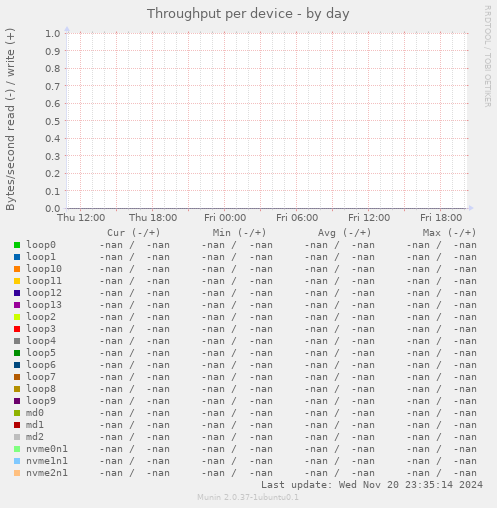Click the Bytes/second read/write axis title

(10, 120)
